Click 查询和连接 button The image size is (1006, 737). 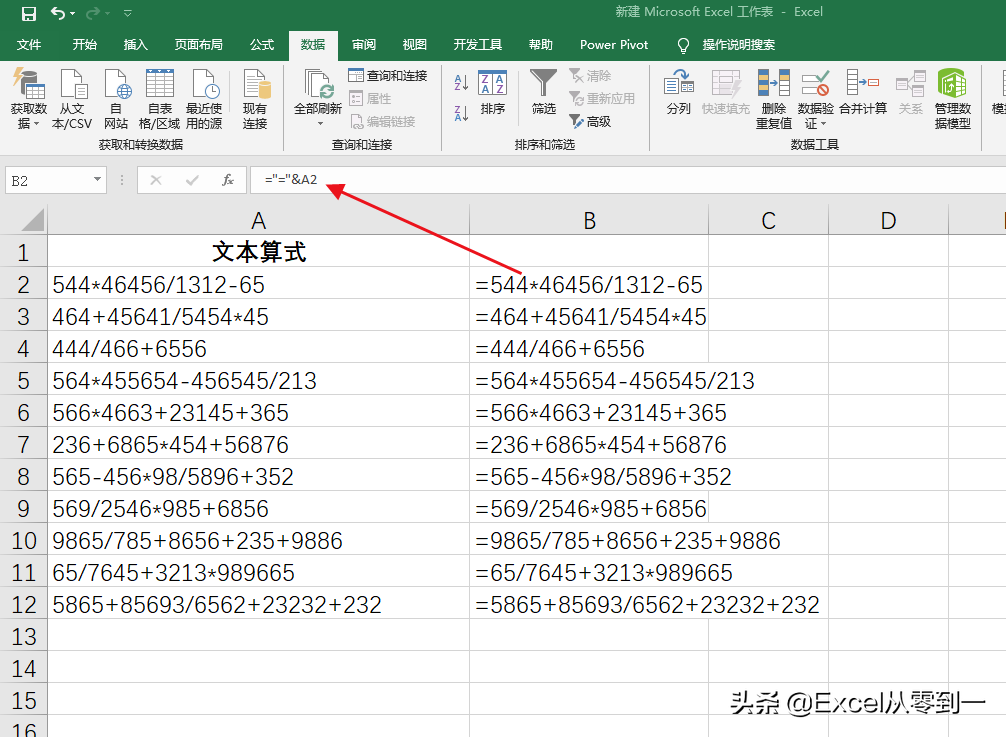387,76
